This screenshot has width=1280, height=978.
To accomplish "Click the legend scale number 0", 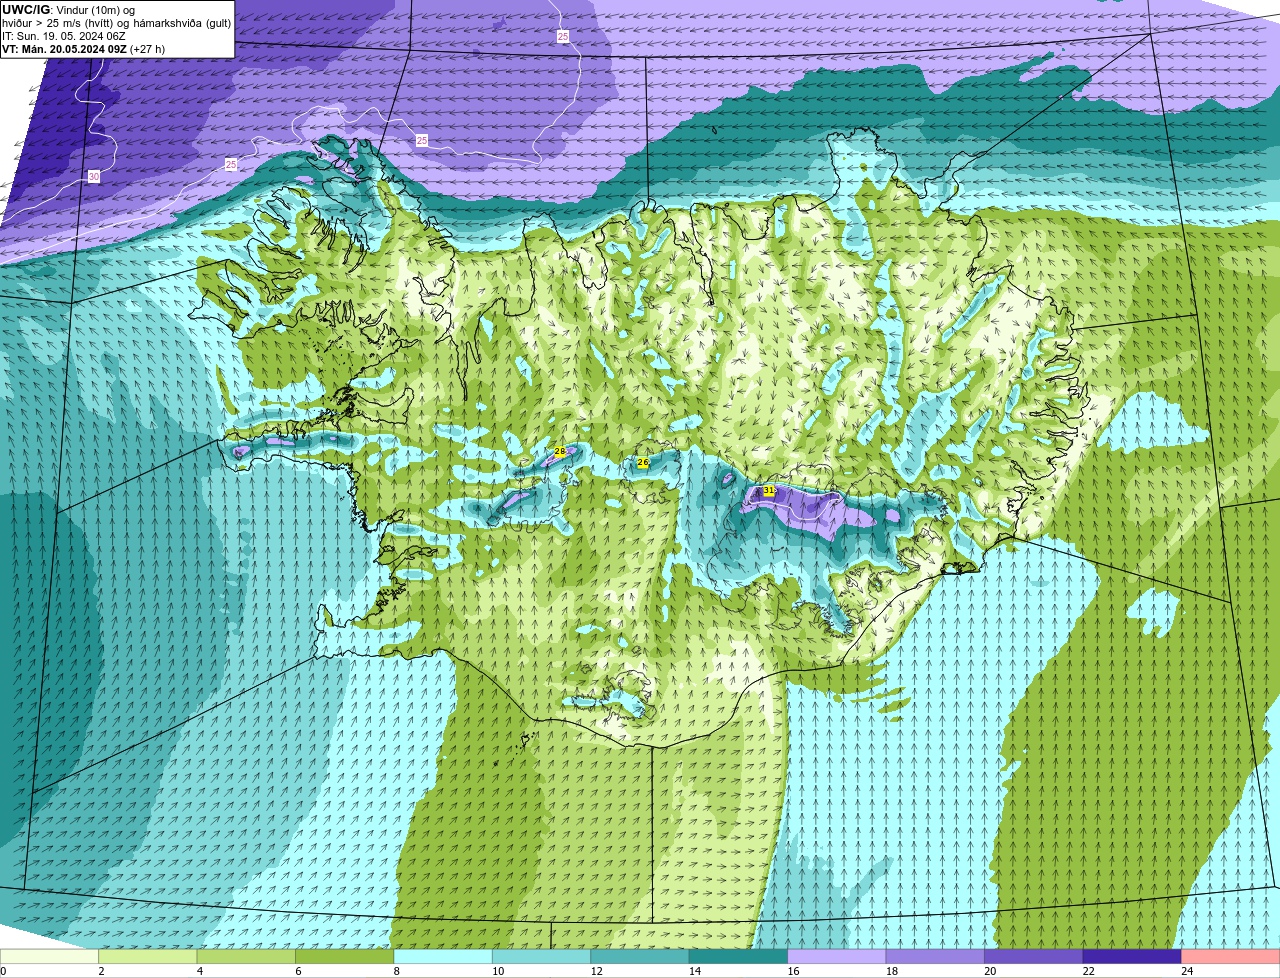I will pos(3,971).
